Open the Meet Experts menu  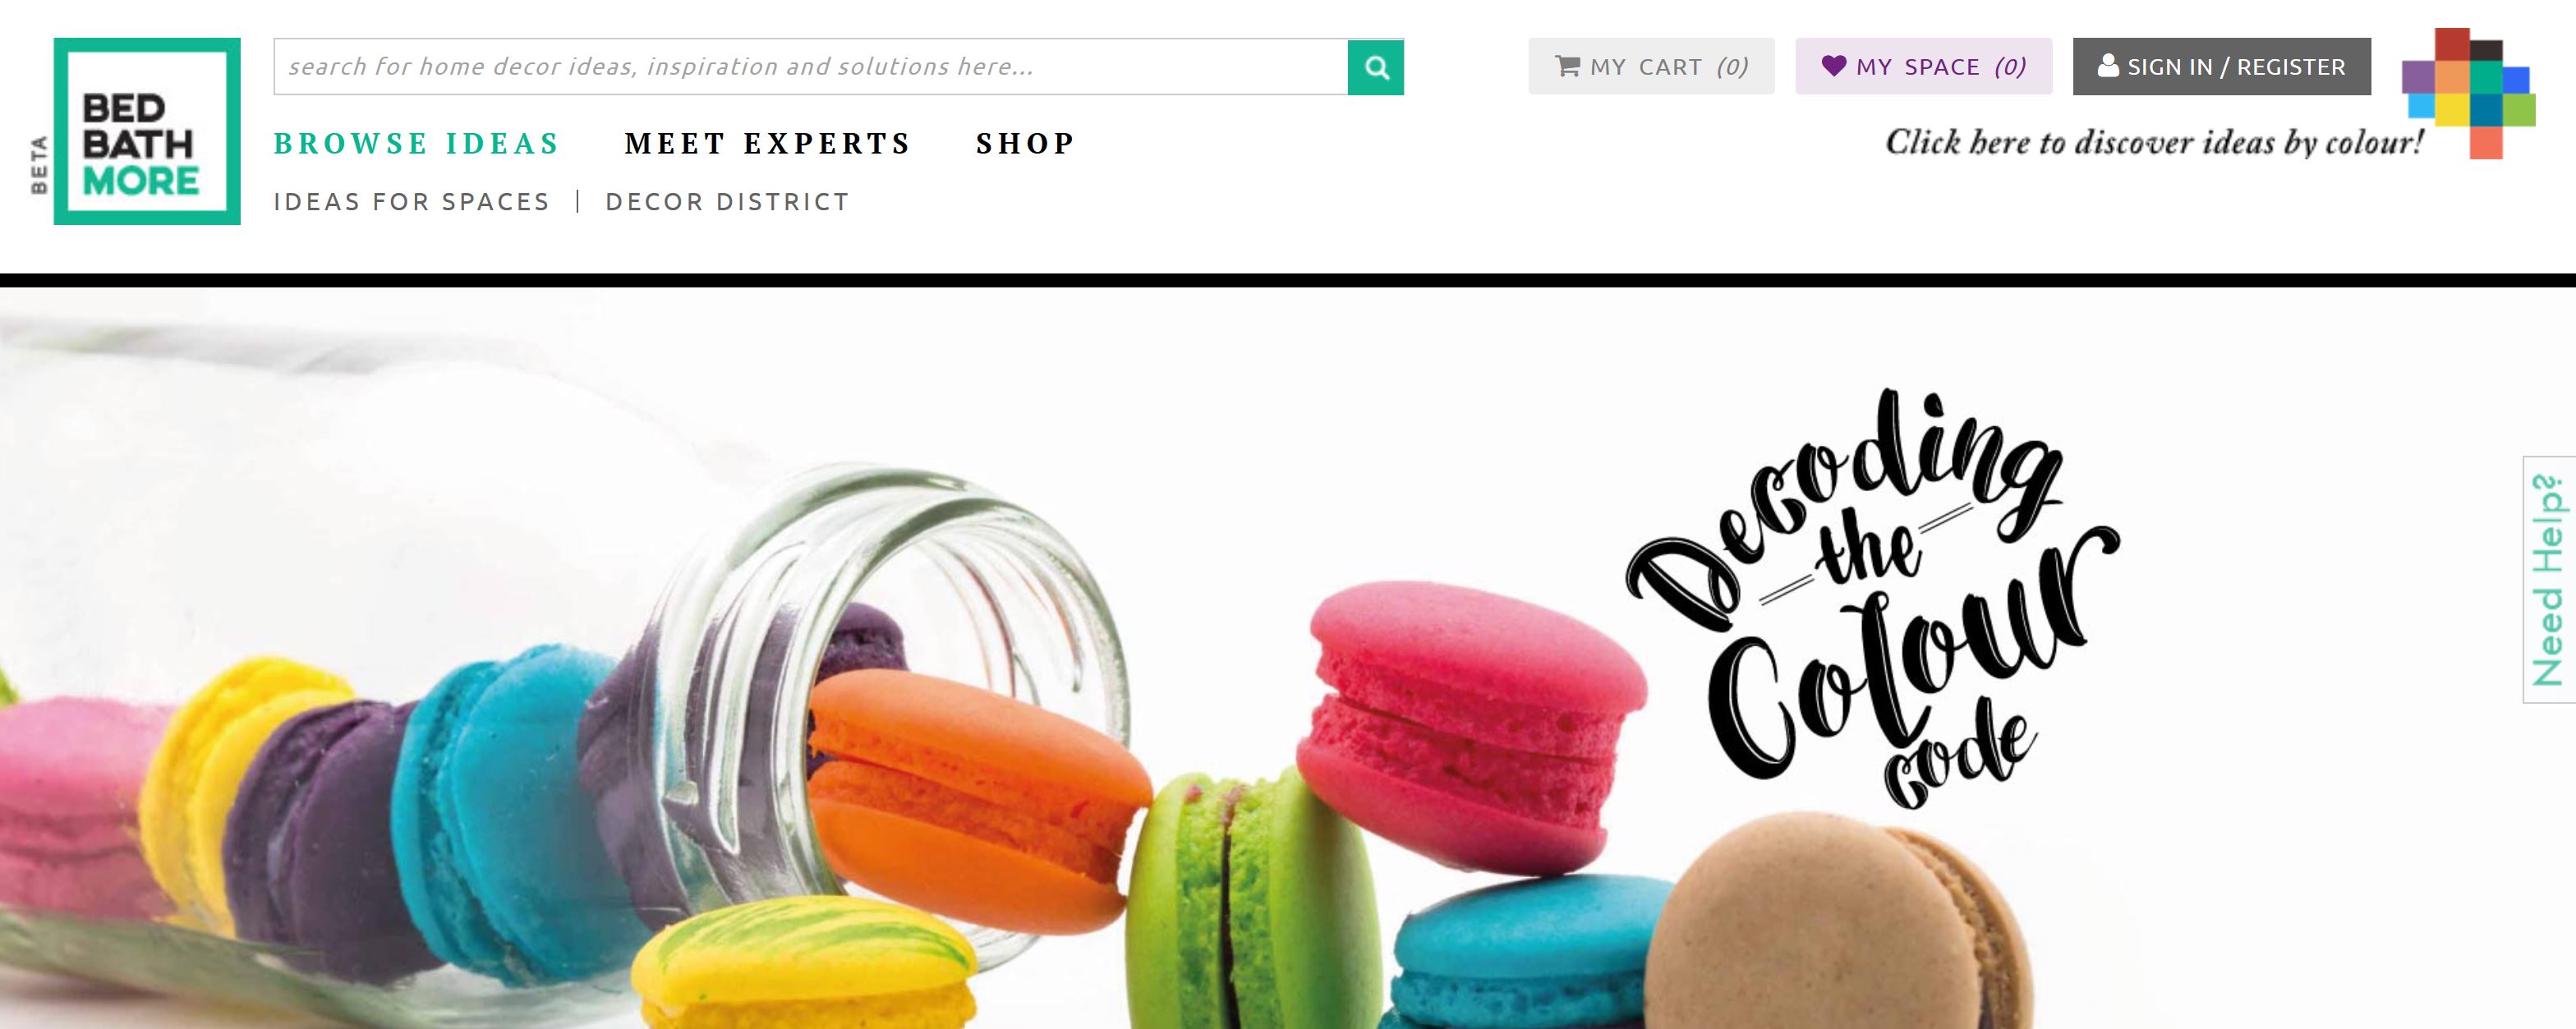(x=767, y=144)
